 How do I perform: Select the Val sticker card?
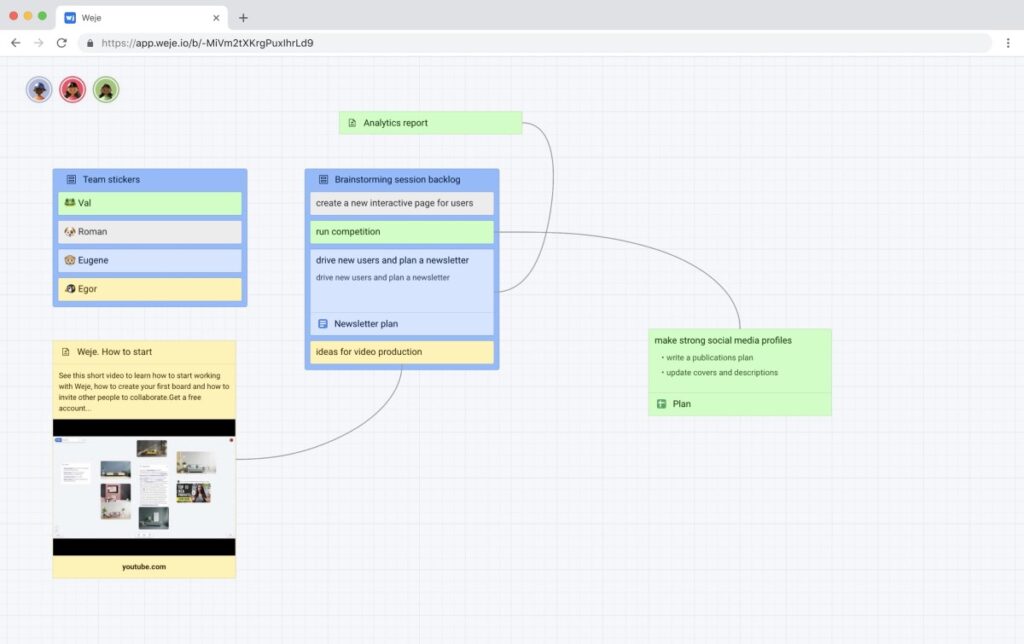point(150,203)
